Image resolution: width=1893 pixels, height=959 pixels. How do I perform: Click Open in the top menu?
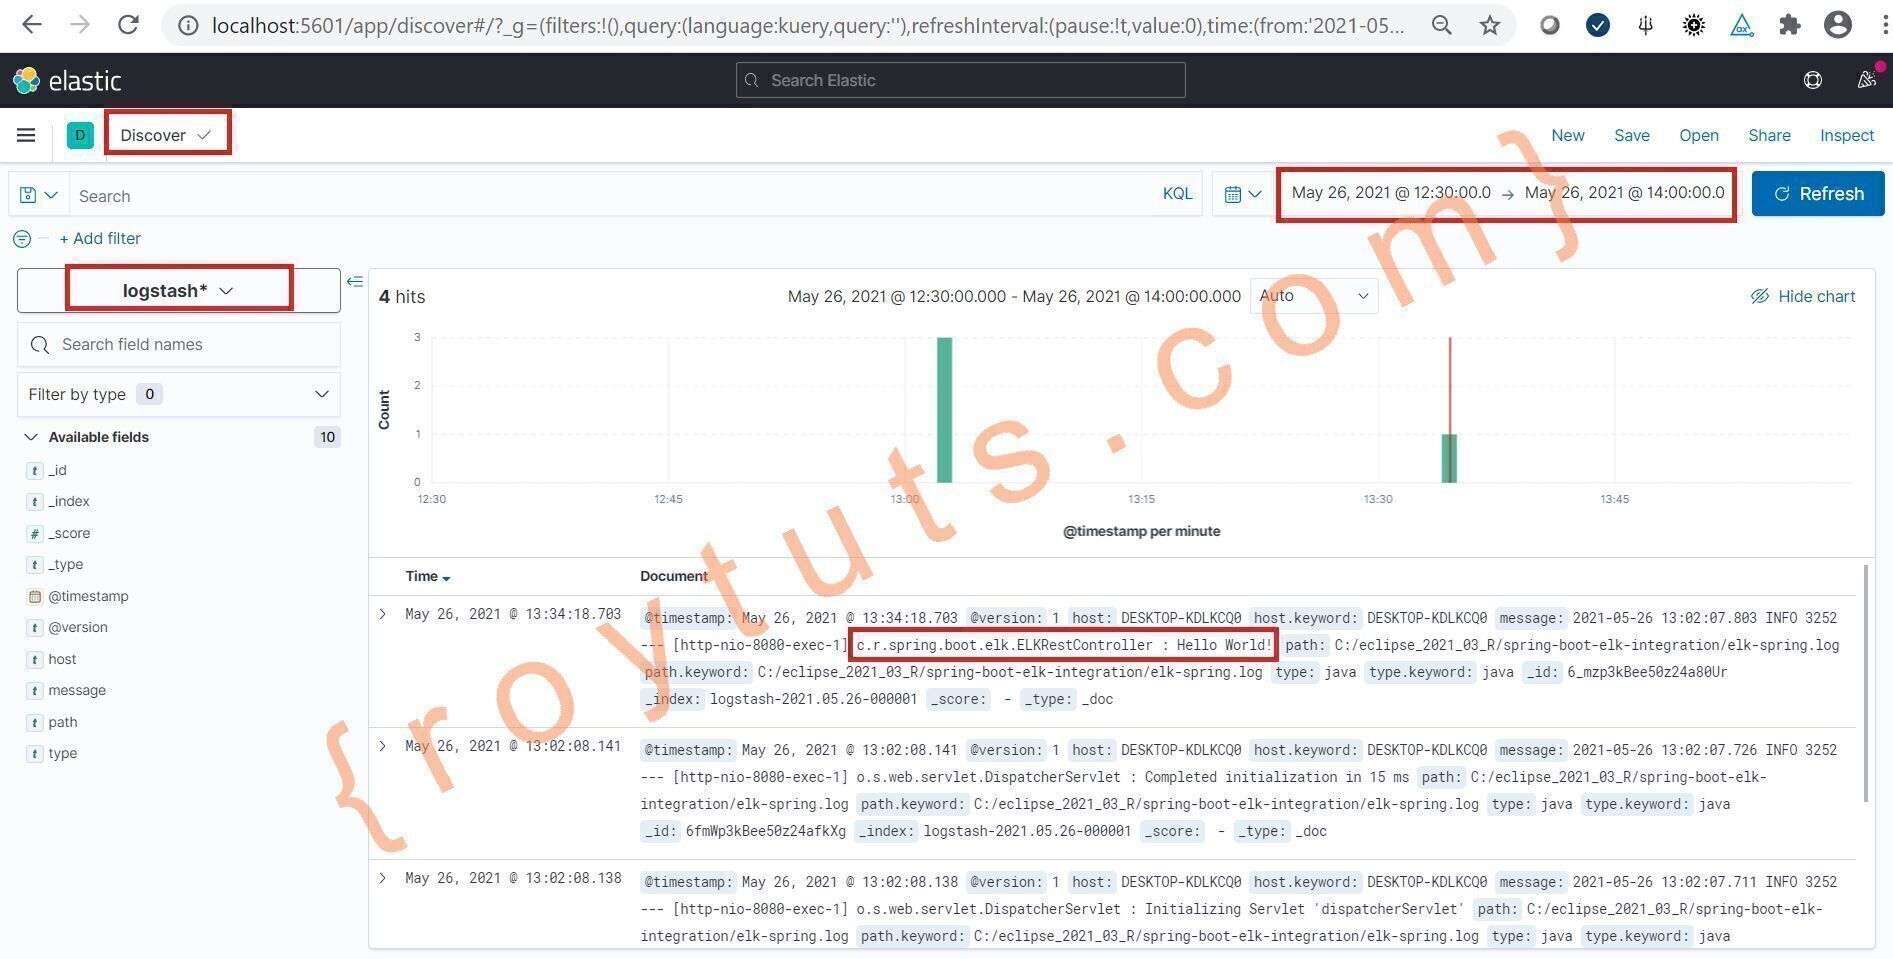[x=1699, y=135]
